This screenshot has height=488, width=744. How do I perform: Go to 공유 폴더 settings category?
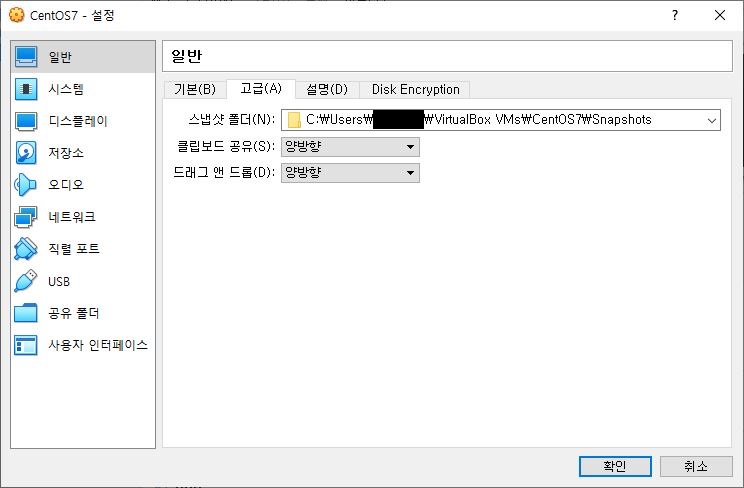click(83, 313)
